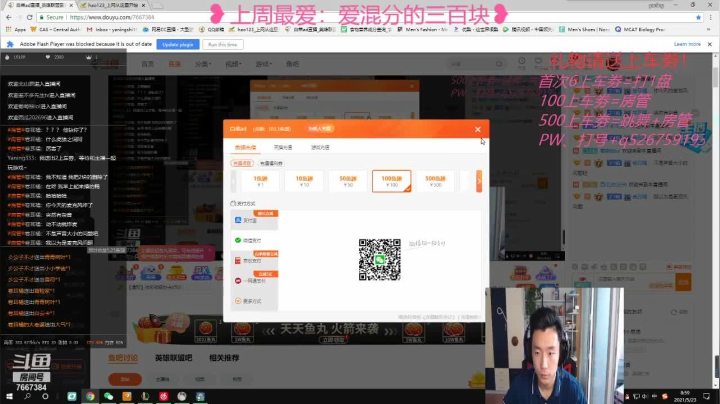The height and width of the screenshot is (404, 720).
Task: Switch to the hao123 browser tab
Action: coord(112,5)
